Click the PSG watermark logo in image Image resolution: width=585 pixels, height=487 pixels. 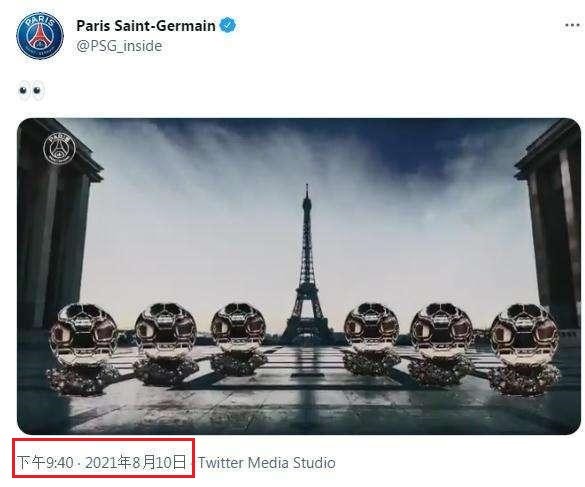click(x=59, y=148)
